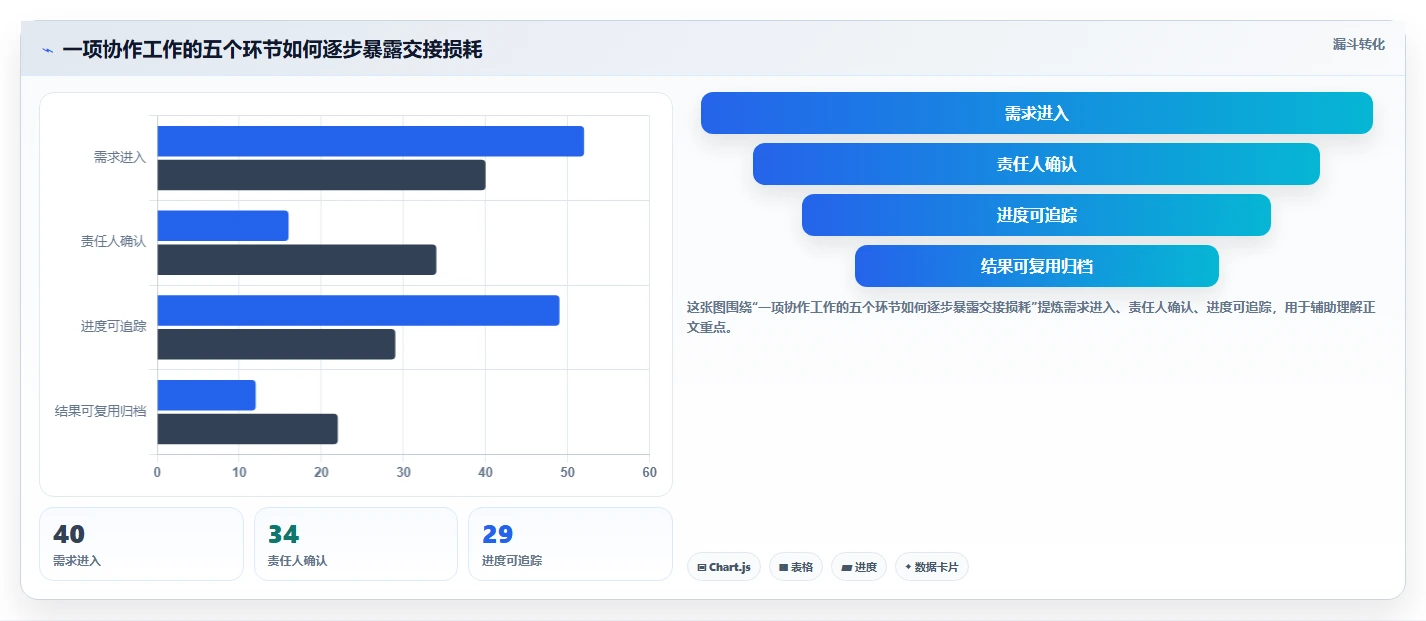Screen dimensions: 1426x621
Task: Click the x-axis tick labeled 60
Action: coord(649,472)
